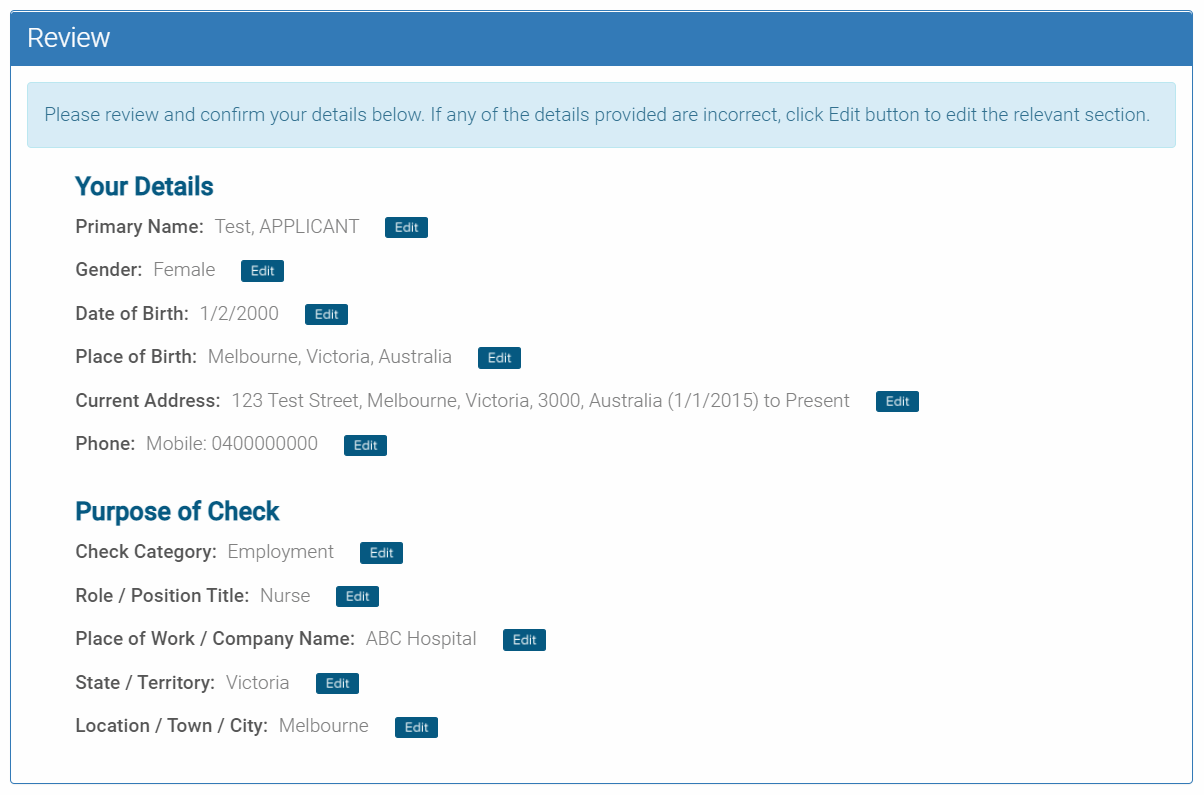Image resolution: width=1204 pixels, height=795 pixels.
Task: Click the Victoria state value
Action: click(257, 682)
